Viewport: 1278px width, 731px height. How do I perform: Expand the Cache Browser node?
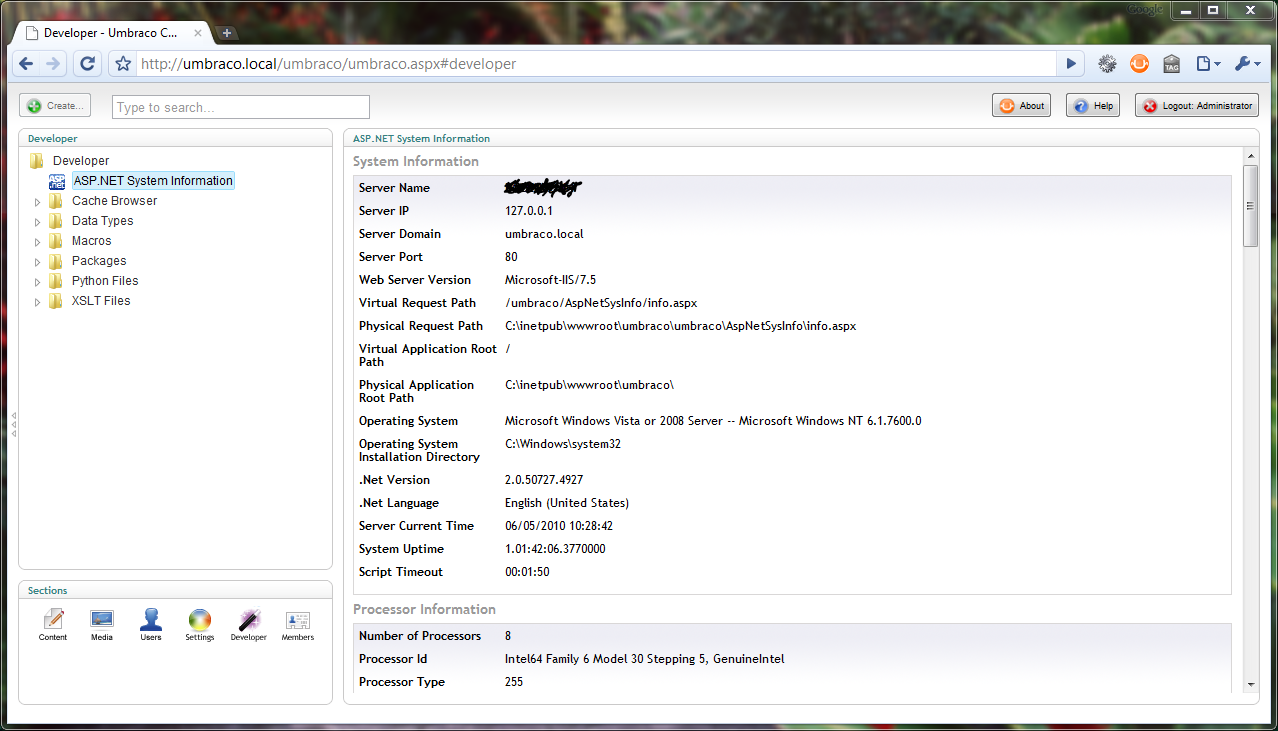(x=38, y=202)
